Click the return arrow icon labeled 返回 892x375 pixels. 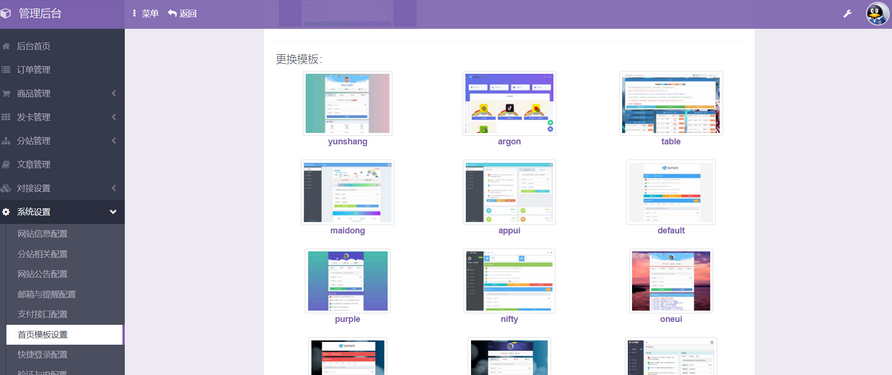pyautogui.click(x=172, y=13)
